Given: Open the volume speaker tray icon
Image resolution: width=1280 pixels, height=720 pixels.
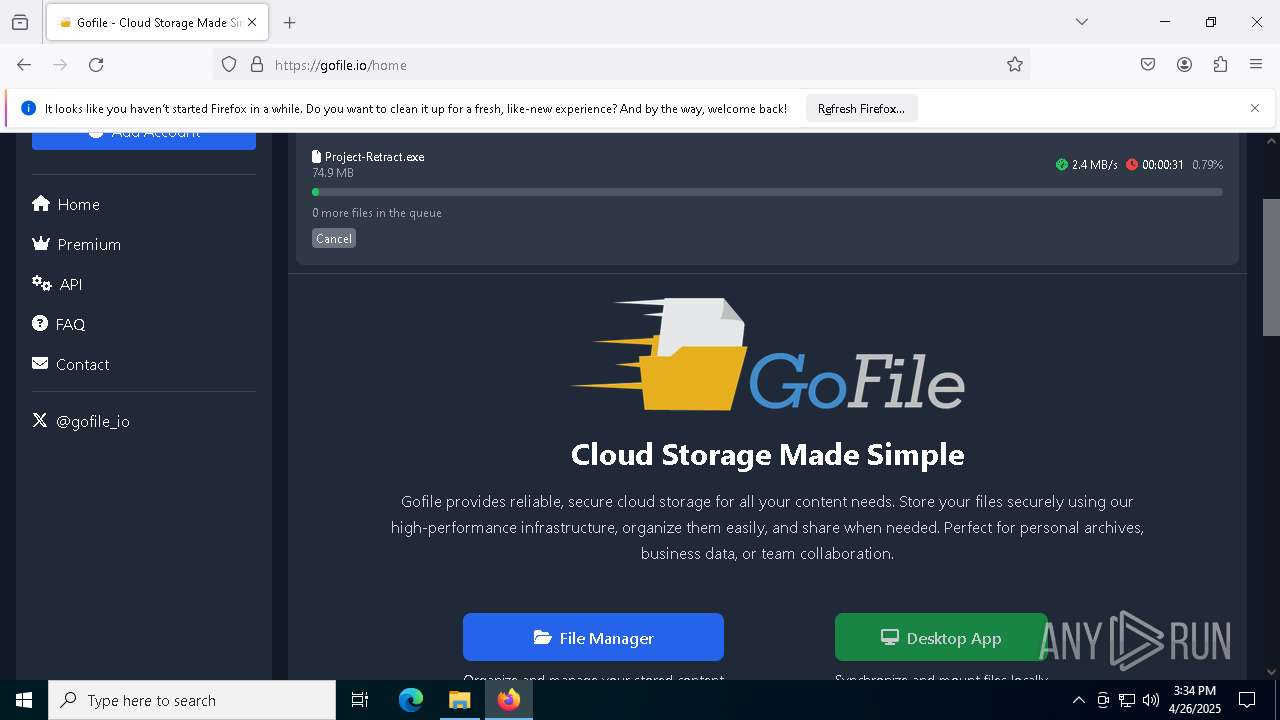Looking at the screenshot, I should point(1151,700).
